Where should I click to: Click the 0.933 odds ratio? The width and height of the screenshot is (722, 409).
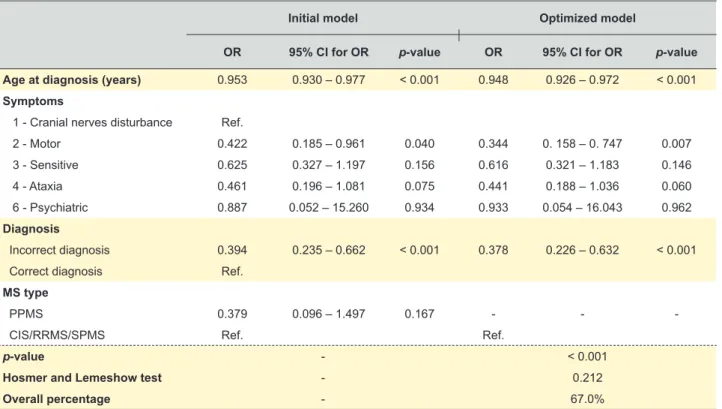pos(493,207)
